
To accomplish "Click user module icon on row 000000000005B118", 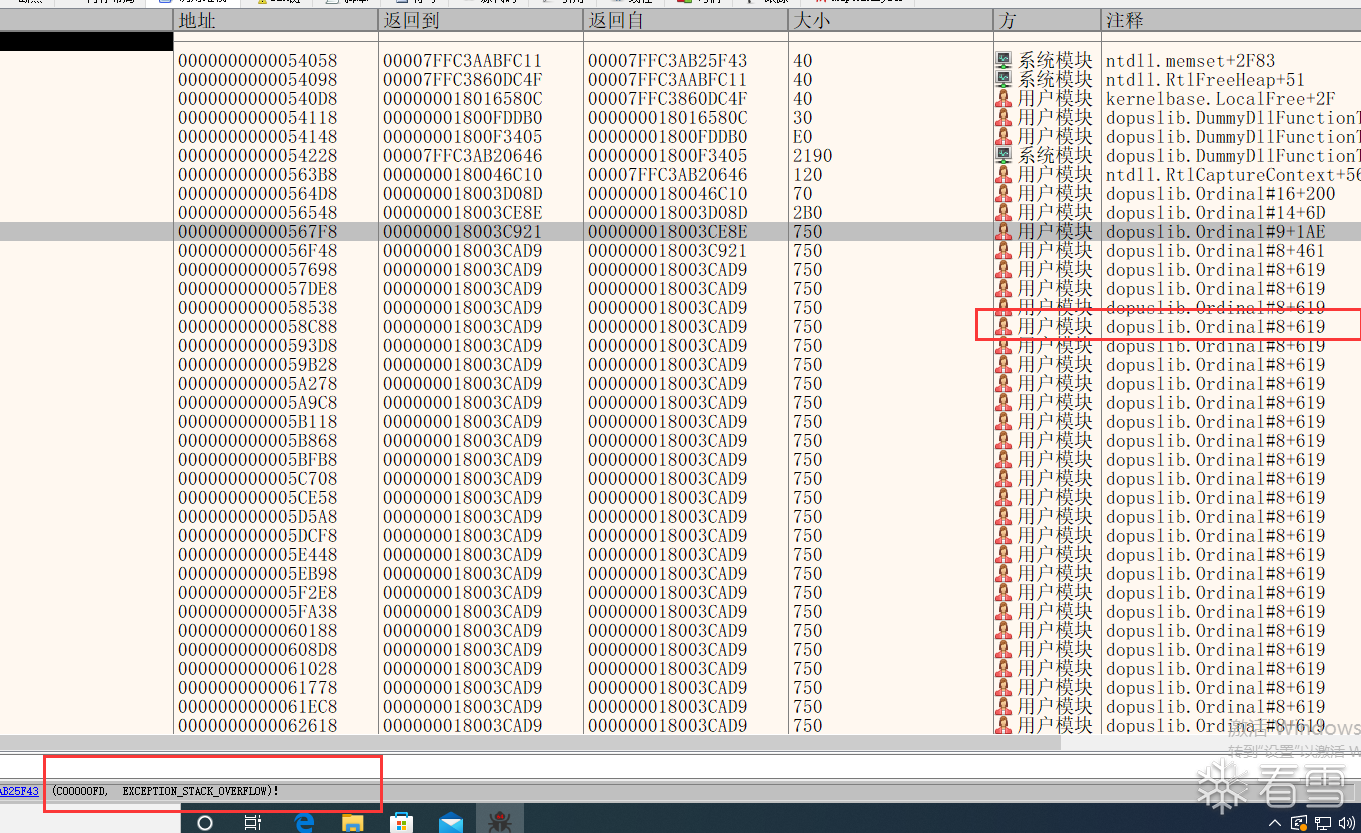I will tap(1004, 422).
